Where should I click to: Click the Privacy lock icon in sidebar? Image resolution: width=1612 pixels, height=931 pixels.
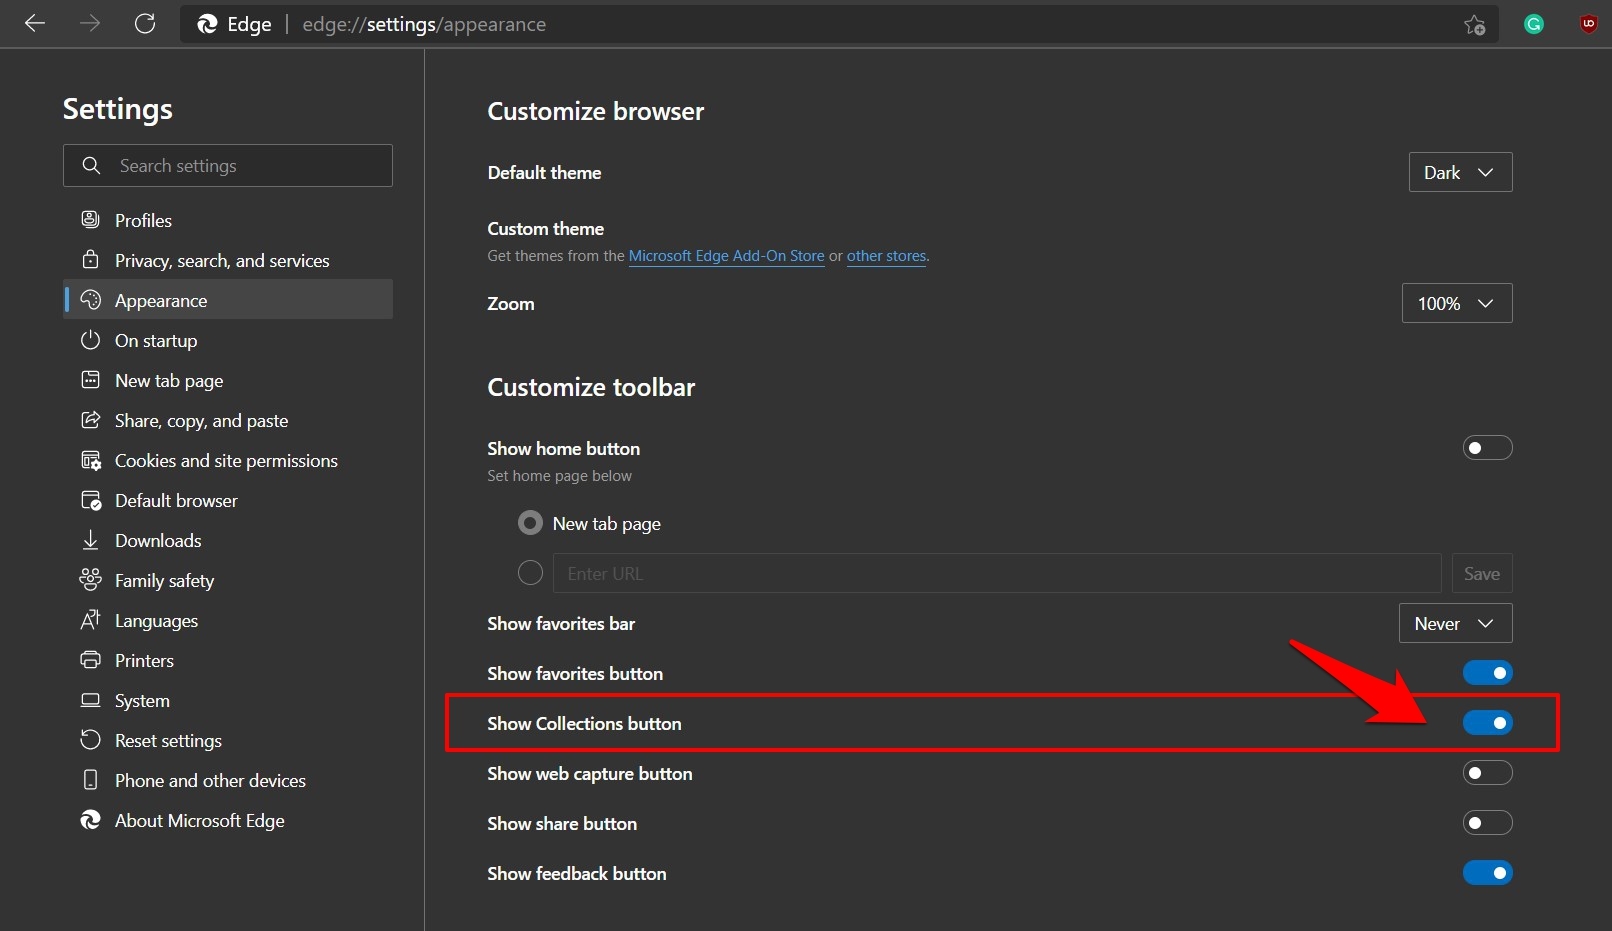point(90,259)
